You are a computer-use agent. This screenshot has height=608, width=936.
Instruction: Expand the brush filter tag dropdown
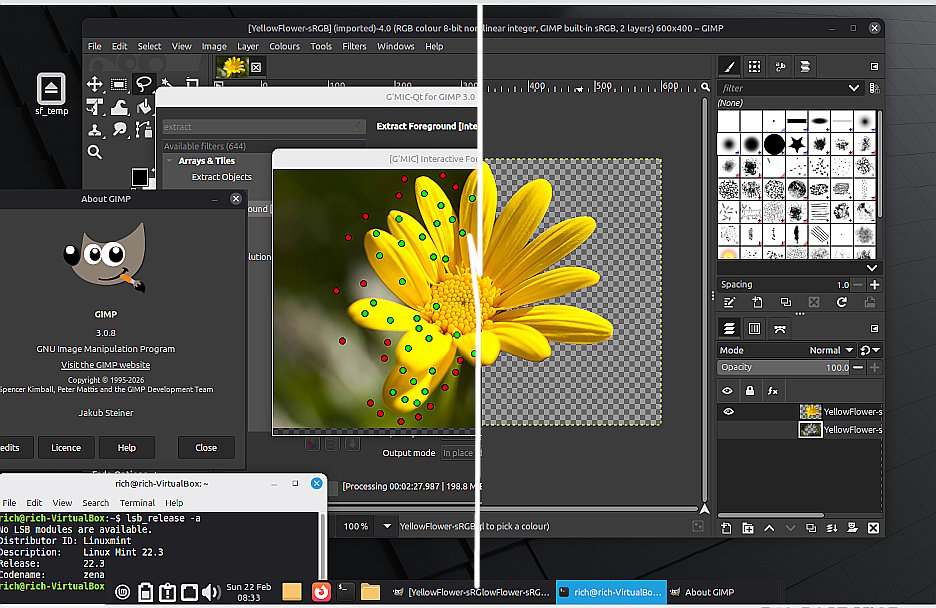[854, 88]
